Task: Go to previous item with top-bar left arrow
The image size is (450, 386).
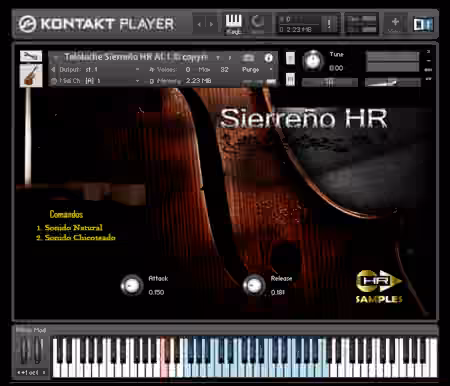Action: 199,24
